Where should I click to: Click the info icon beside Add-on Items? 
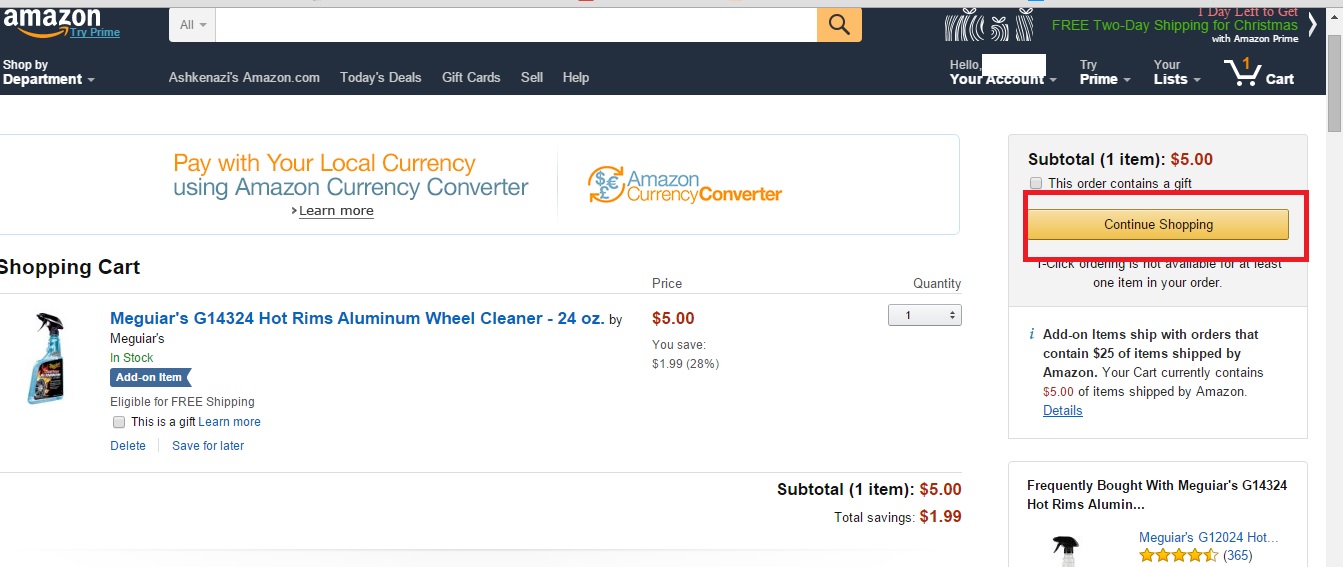click(x=1032, y=335)
